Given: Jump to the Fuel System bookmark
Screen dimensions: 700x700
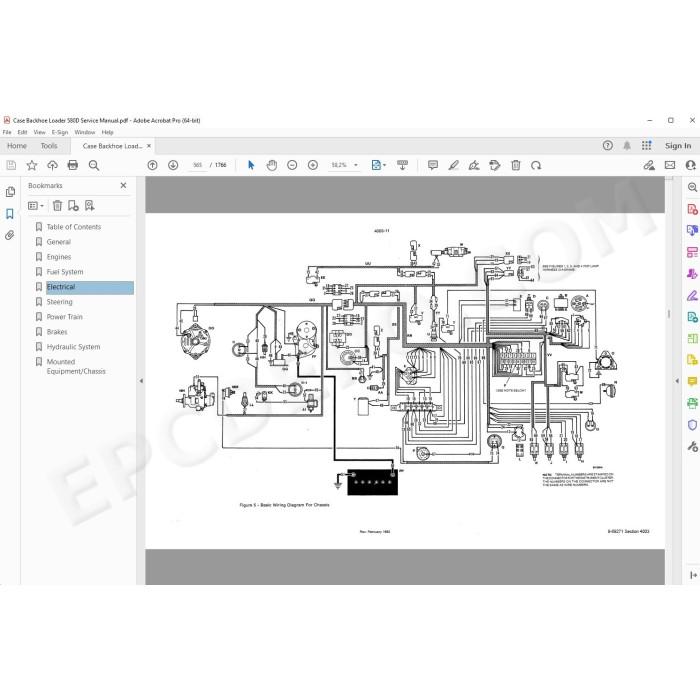Looking at the screenshot, I should tap(65, 272).
